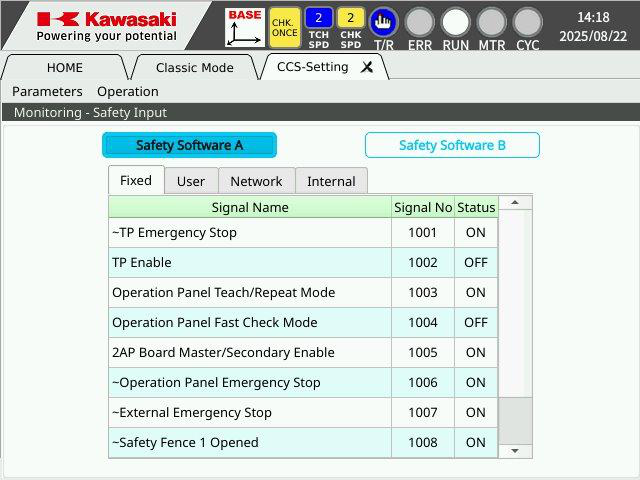Screen dimensions: 640x480
Task: Click the T/R teach/repeat hand icon
Action: 383,22
